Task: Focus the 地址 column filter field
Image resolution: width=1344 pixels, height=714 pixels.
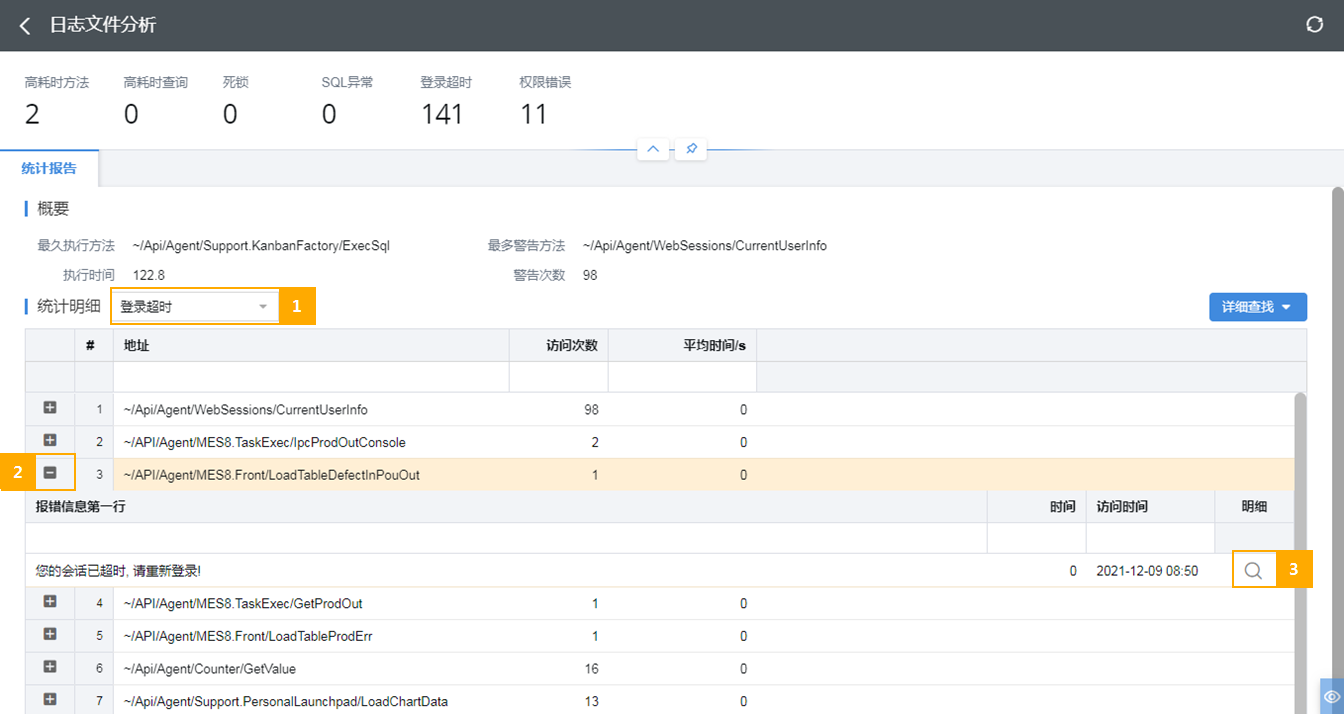Action: [311, 377]
